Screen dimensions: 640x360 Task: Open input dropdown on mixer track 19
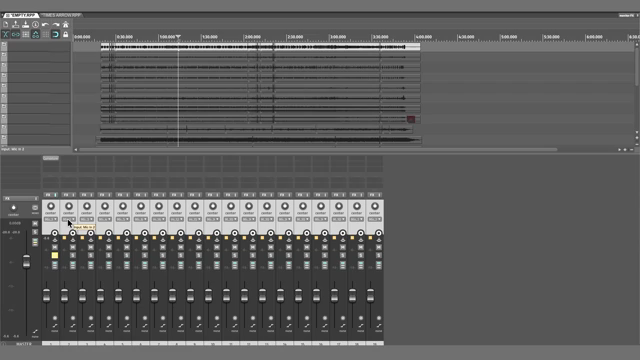374,219
